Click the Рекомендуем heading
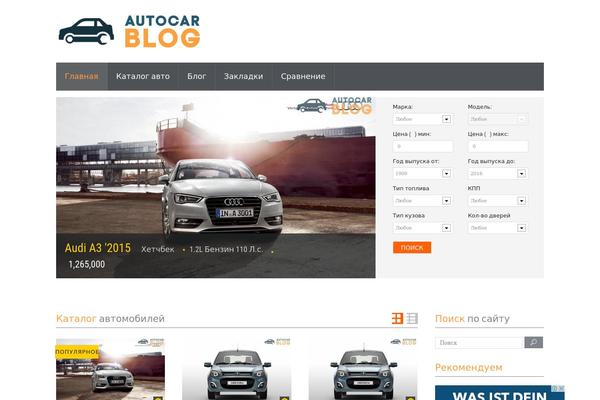600x400 pixels. click(469, 367)
